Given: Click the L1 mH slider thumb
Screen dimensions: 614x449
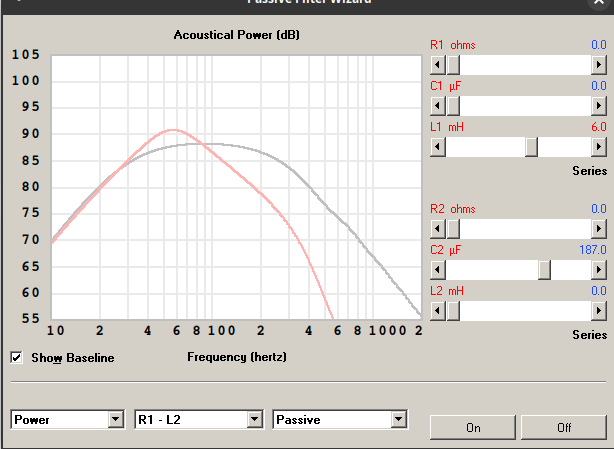Looking at the screenshot, I should [531, 147].
